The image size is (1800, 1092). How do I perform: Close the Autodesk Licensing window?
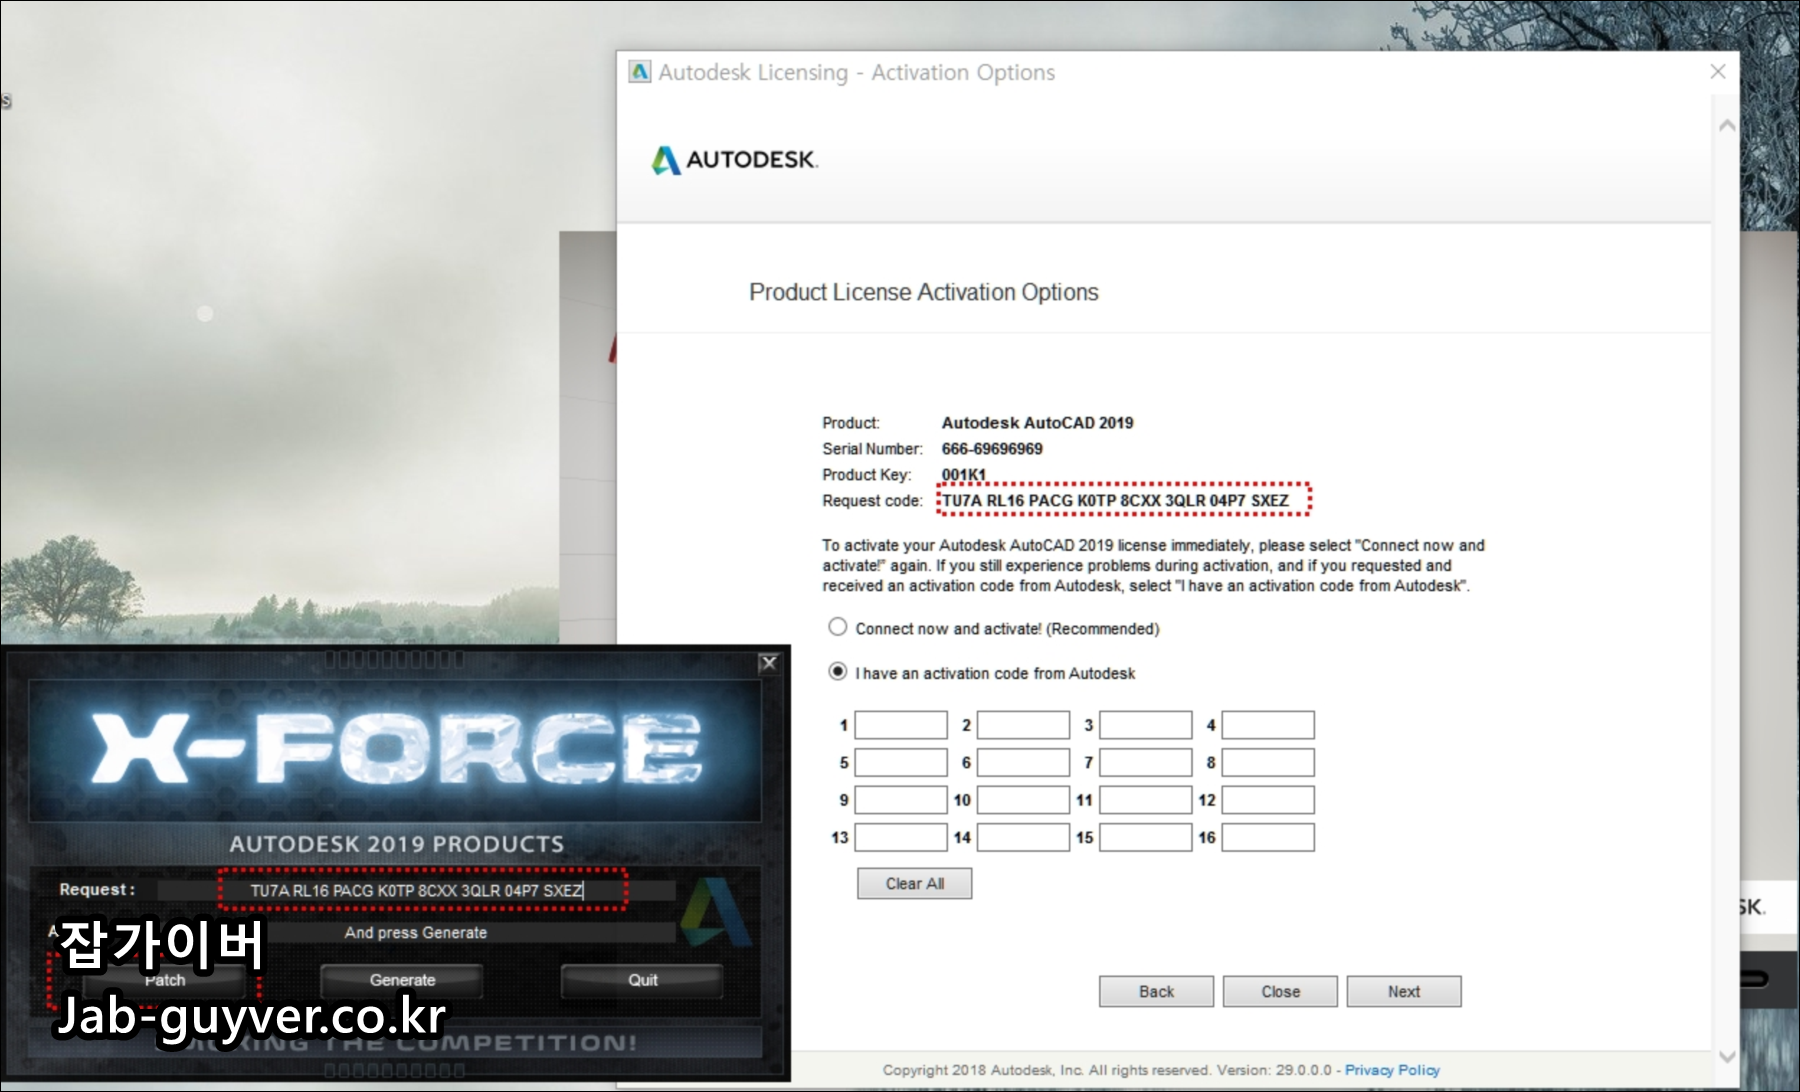tap(1718, 72)
